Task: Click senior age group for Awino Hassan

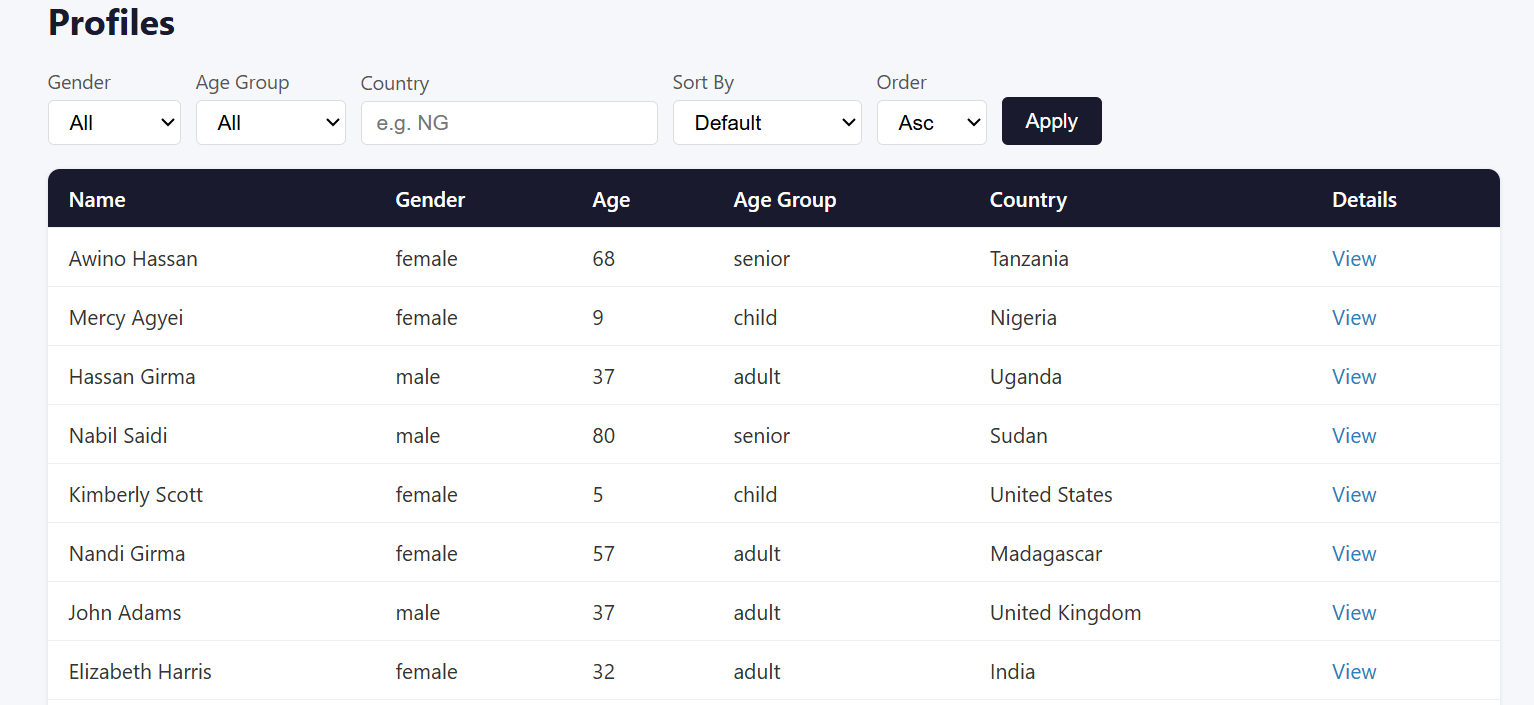Action: [x=761, y=259]
